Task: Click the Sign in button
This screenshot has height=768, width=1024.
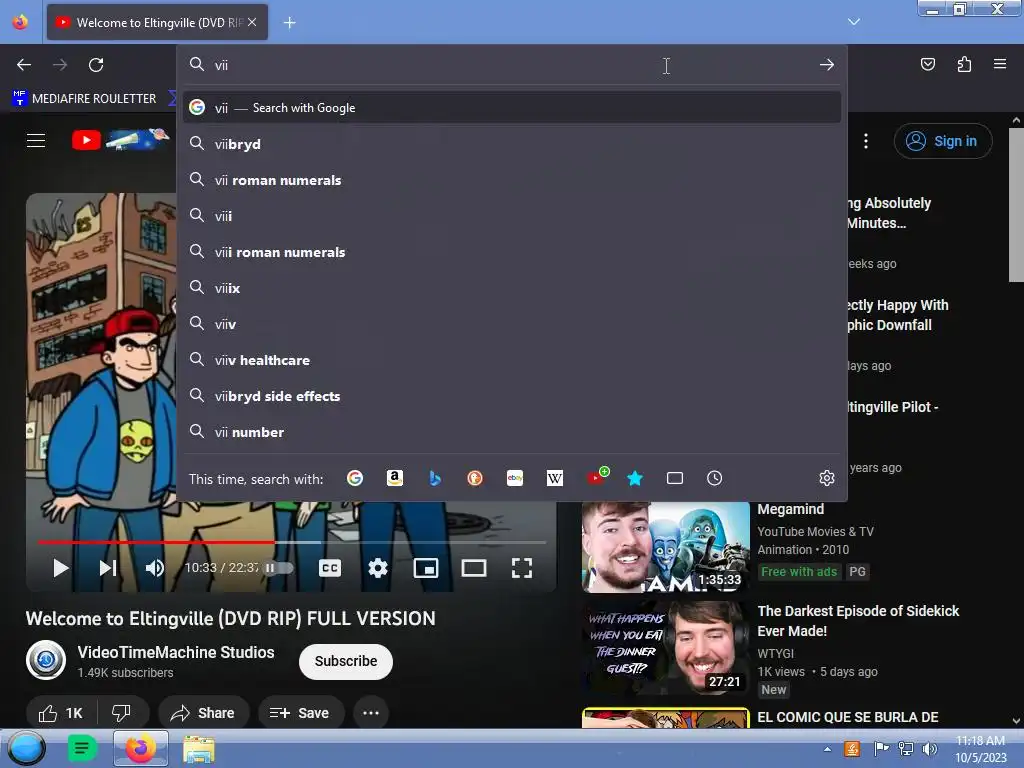Action: tap(943, 141)
